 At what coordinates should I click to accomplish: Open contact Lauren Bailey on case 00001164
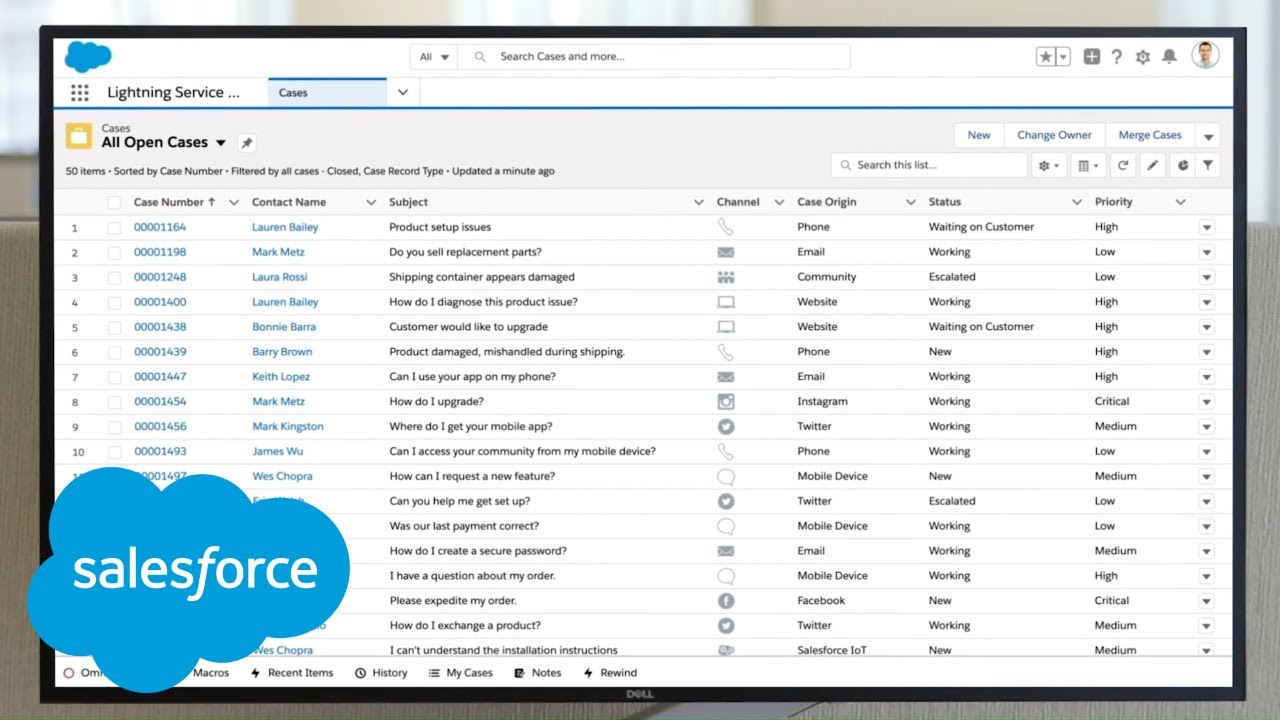[285, 227]
